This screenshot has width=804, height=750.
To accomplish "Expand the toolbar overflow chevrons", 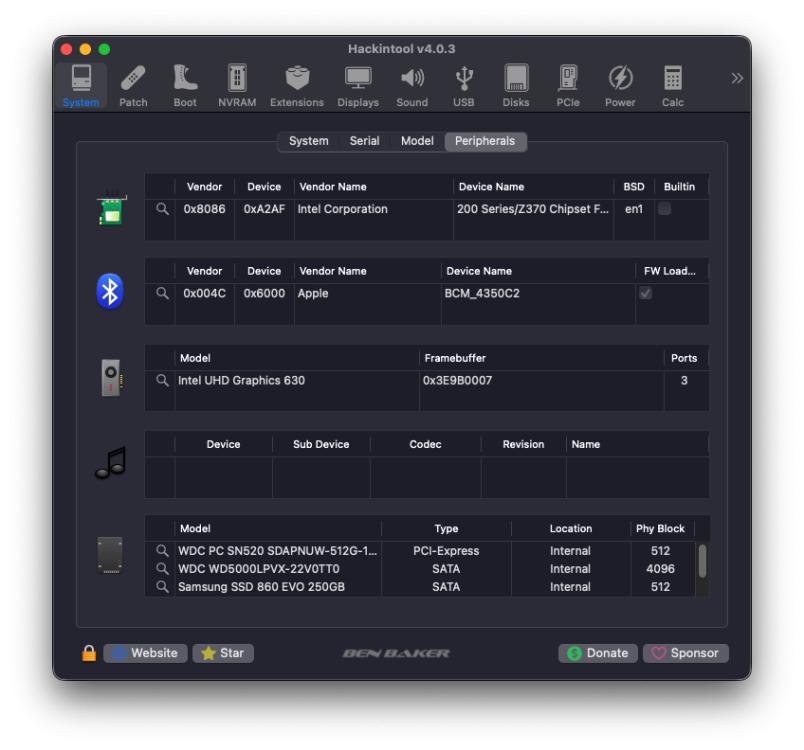I will pyautogui.click(x=737, y=78).
